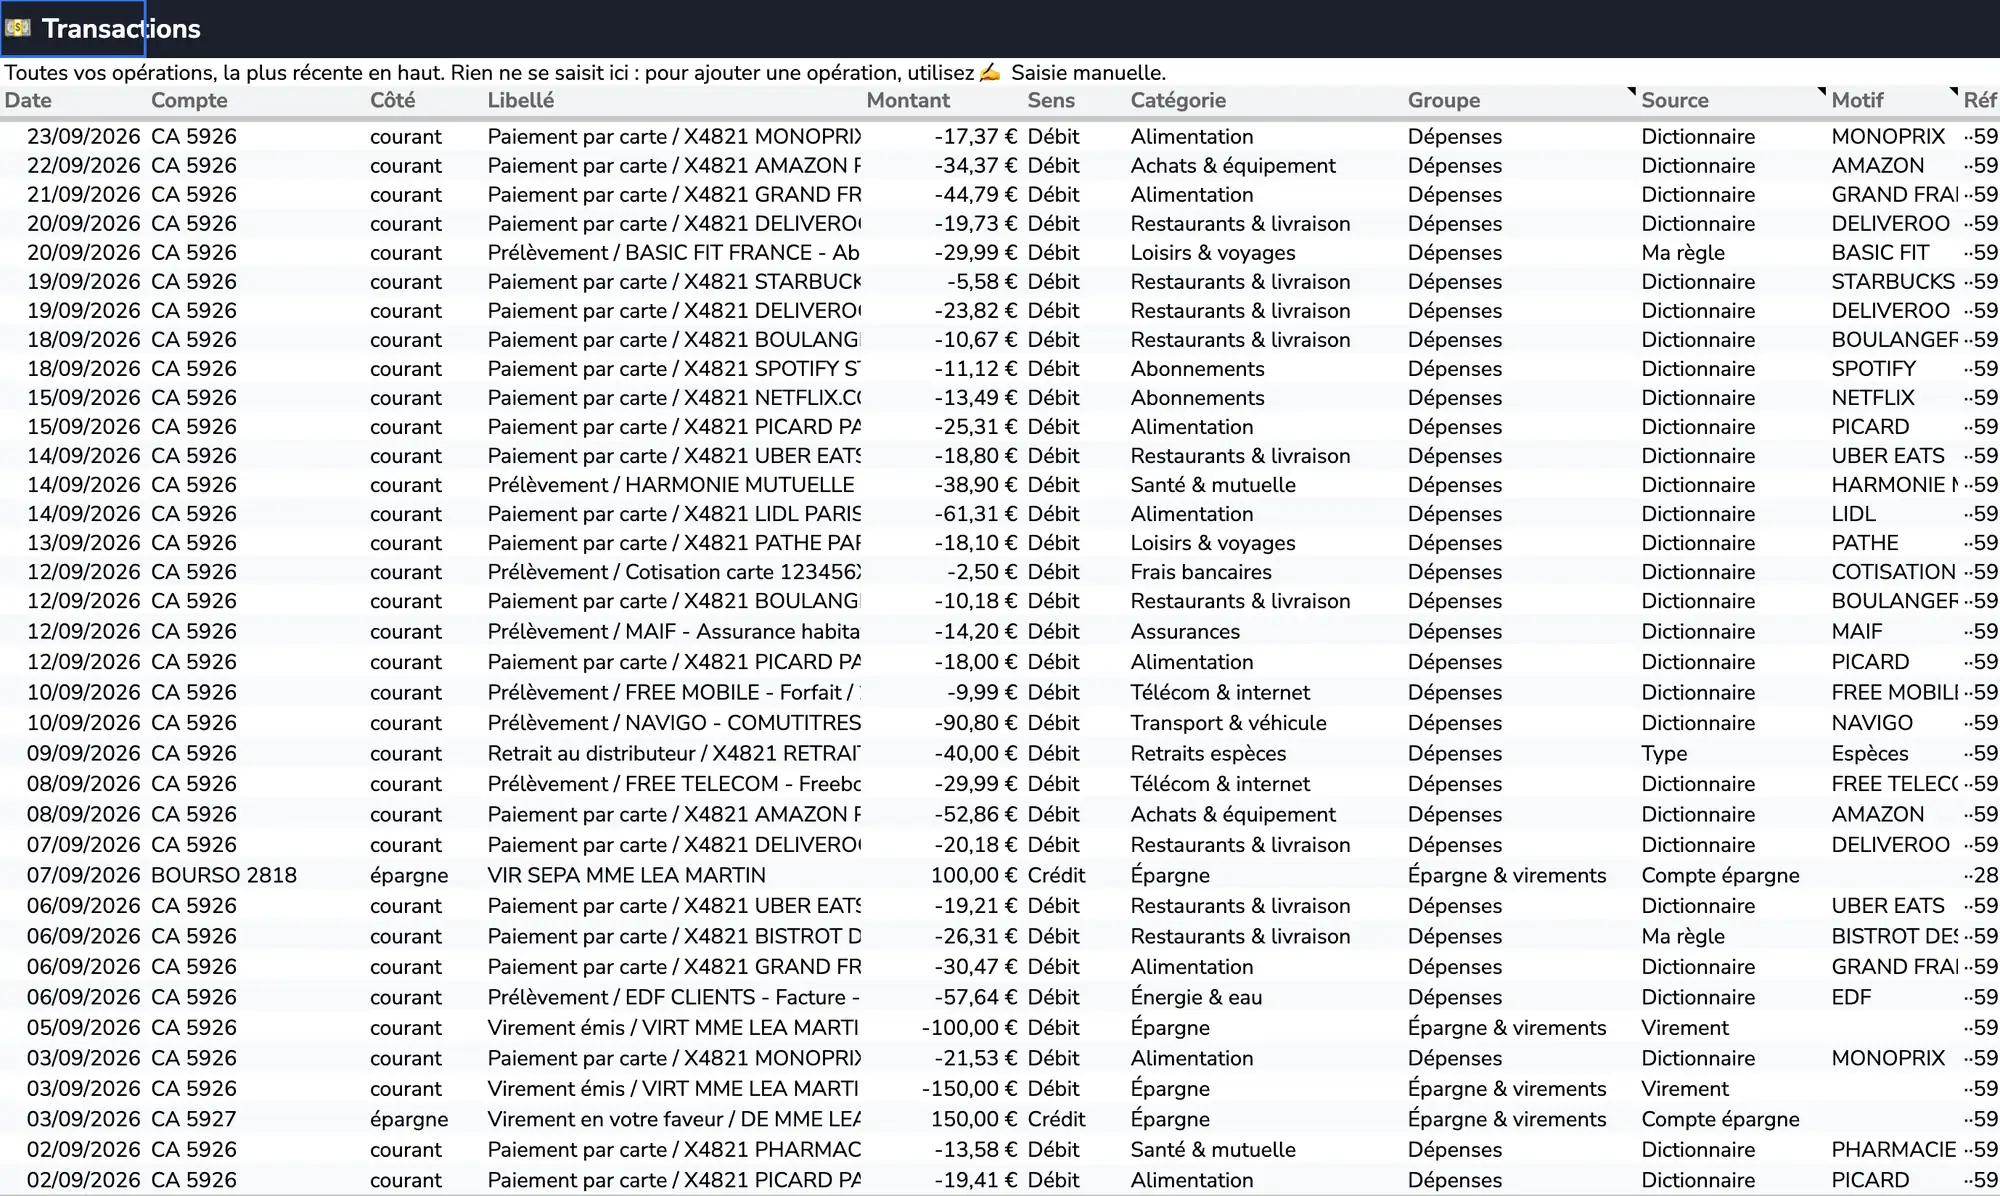Click the MAIF - Assurance habitation label
This screenshot has height=1196, width=2000.
674,631
